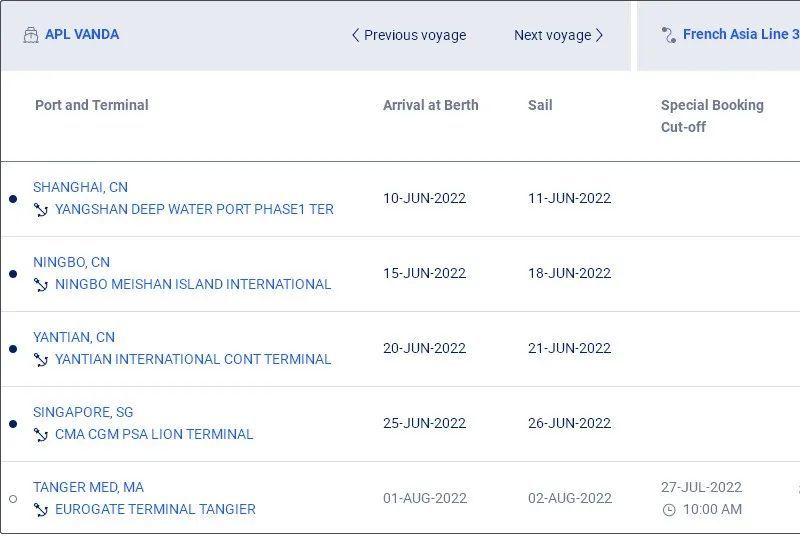
Task: Open the SINGAPORE, SG port link
Action: [x=83, y=412]
